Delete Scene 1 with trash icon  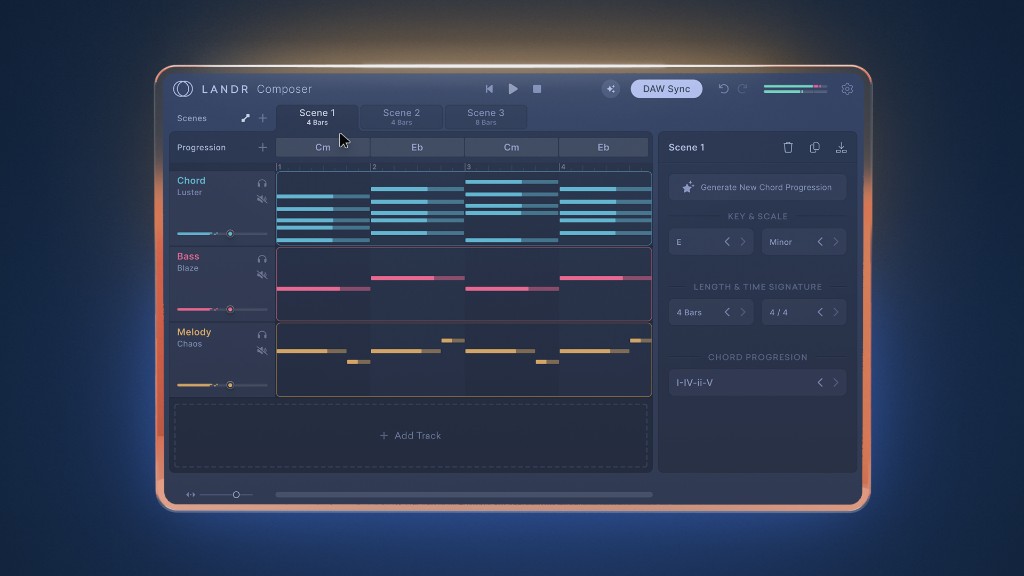coord(788,147)
